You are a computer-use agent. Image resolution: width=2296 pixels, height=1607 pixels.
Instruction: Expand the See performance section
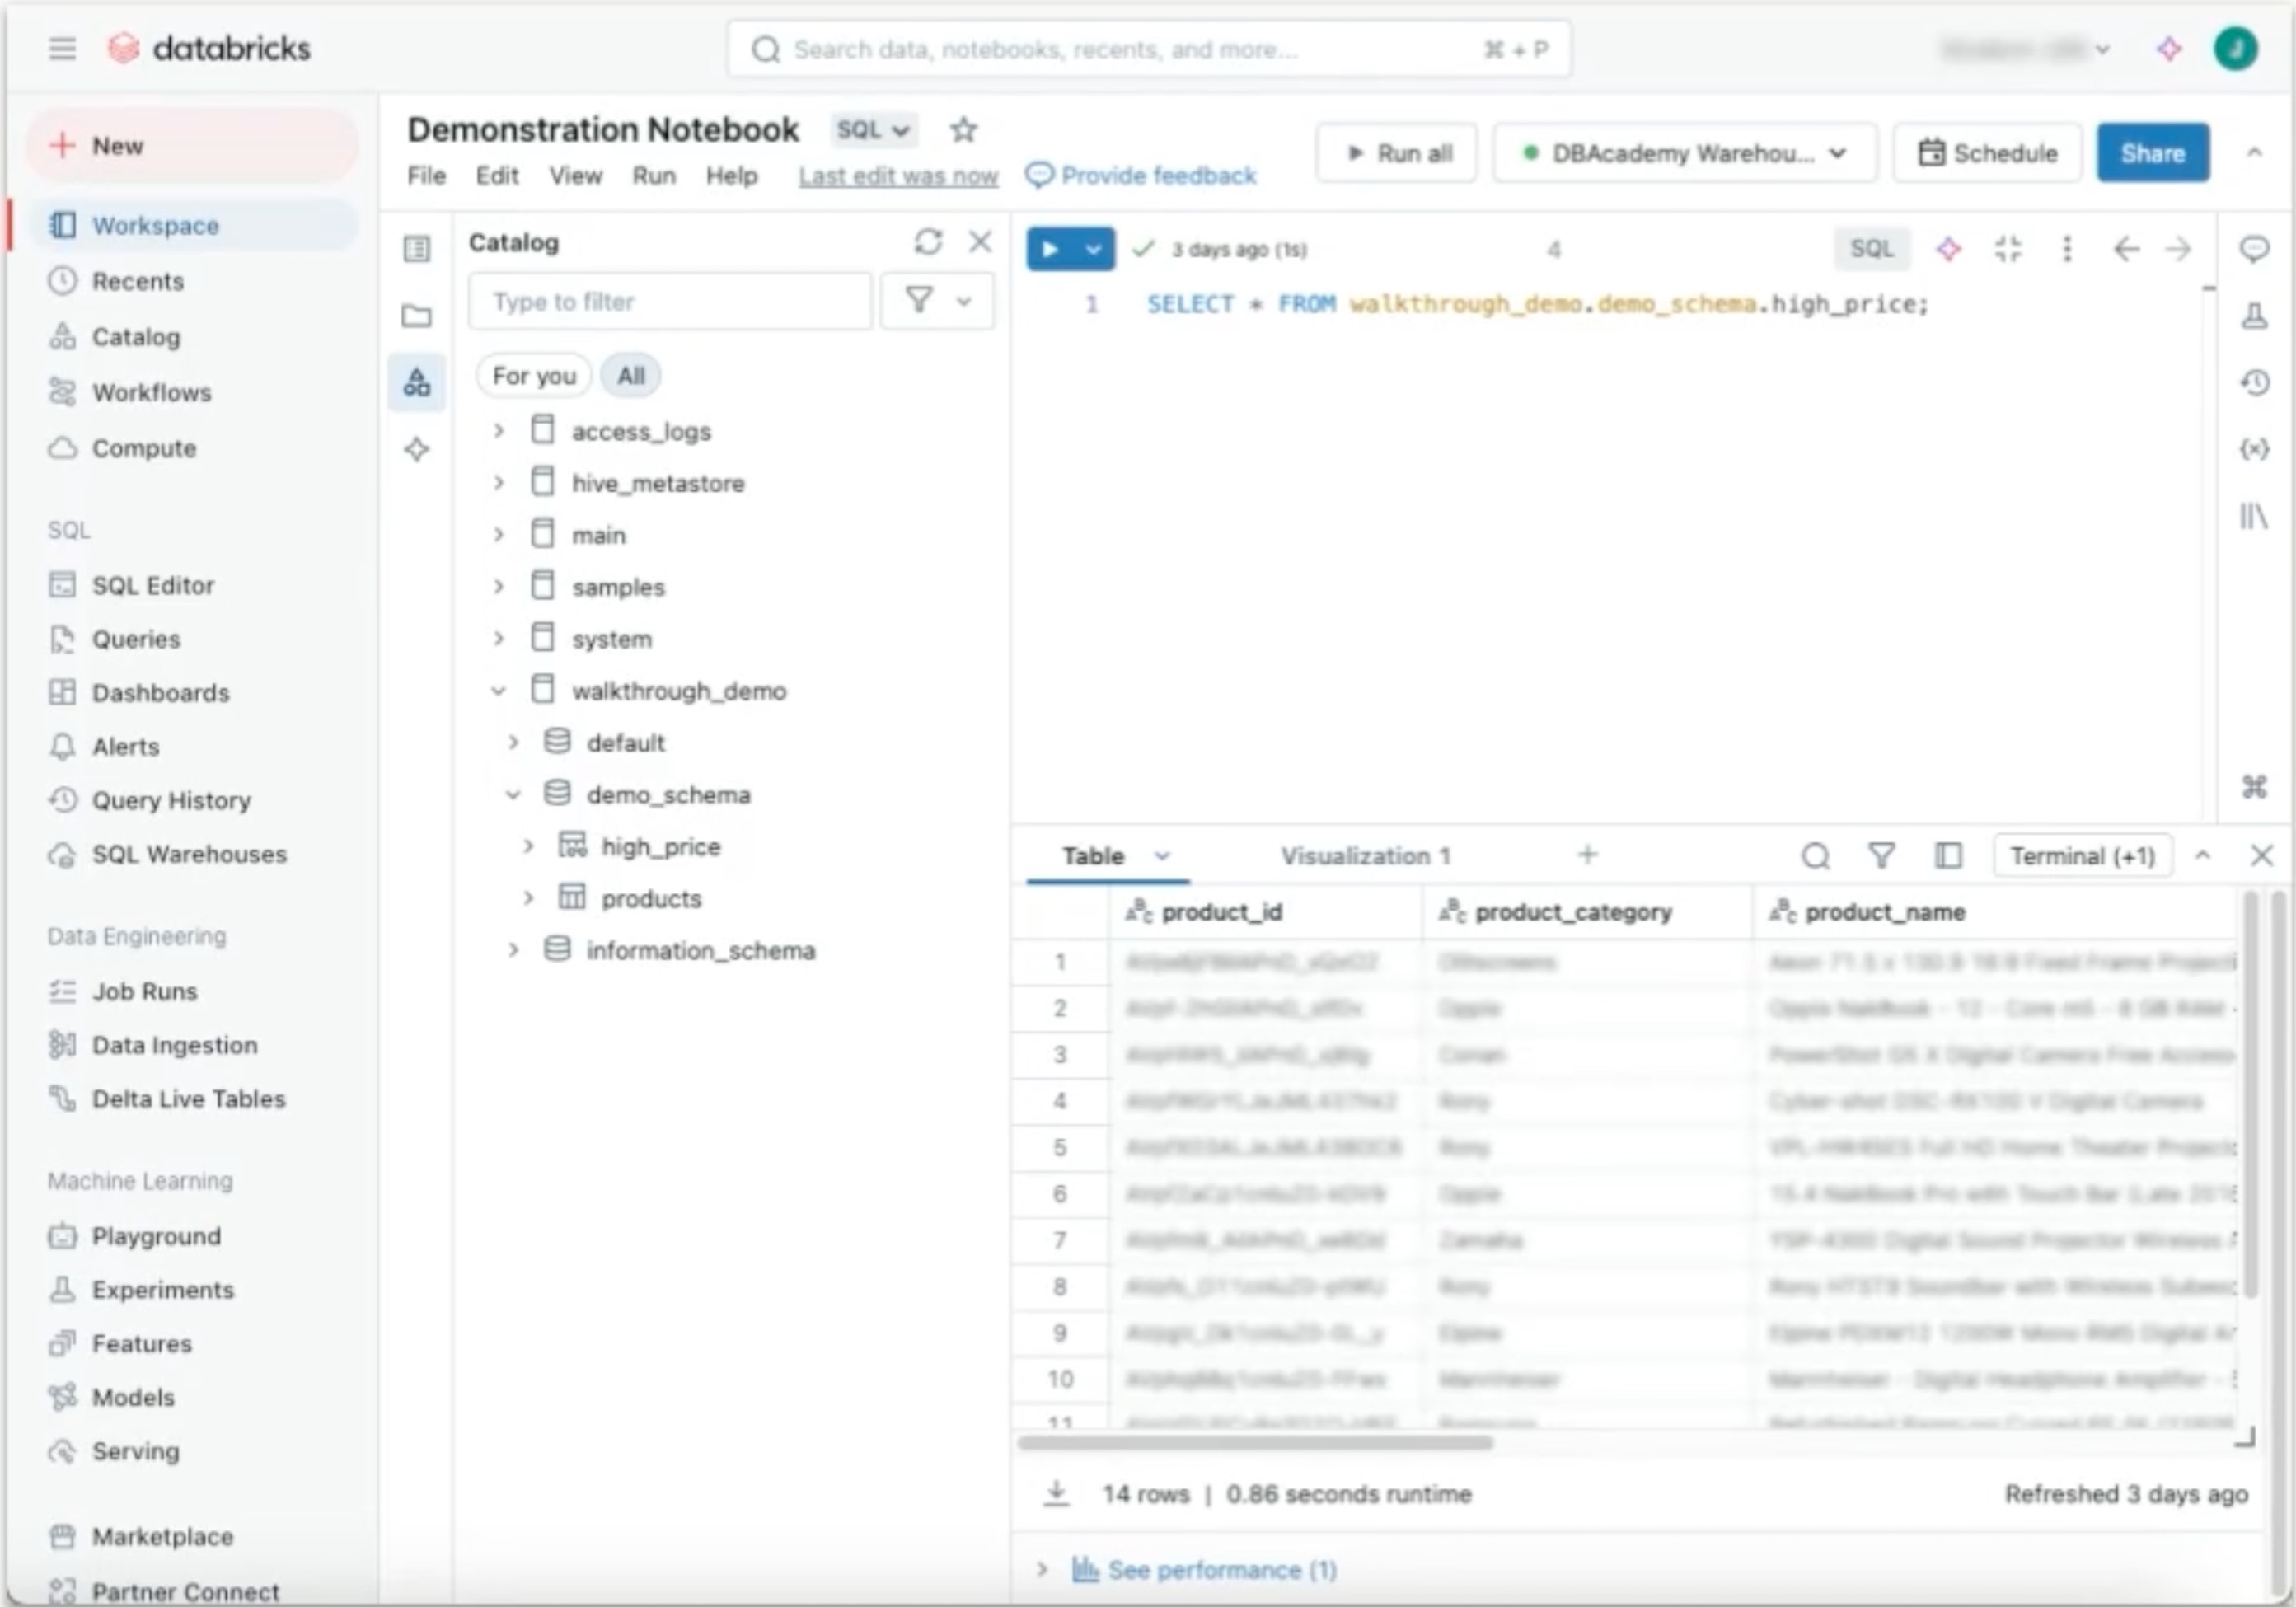click(x=1041, y=1569)
